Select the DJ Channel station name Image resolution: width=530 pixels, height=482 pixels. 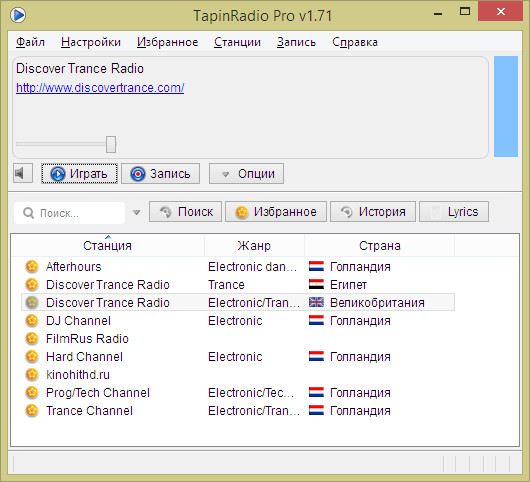[x=78, y=320]
